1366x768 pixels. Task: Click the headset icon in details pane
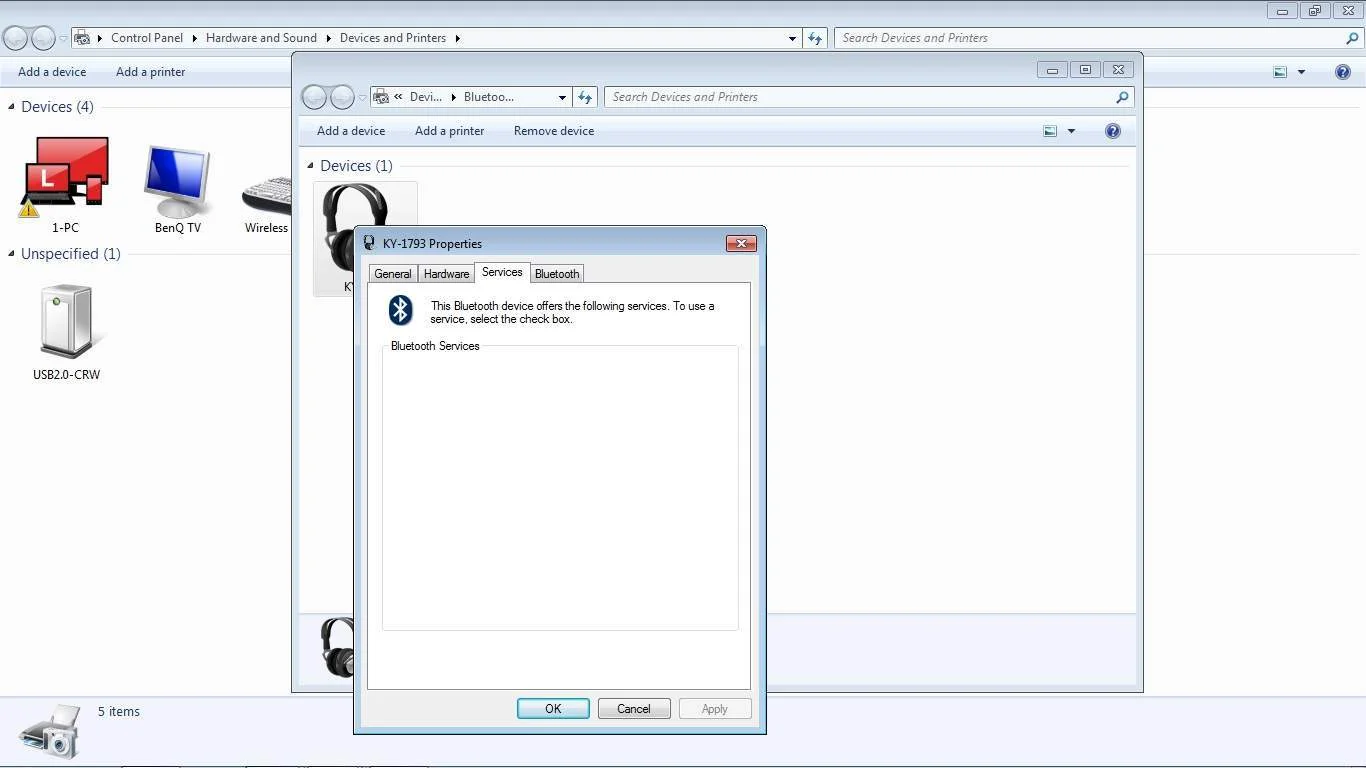337,646
